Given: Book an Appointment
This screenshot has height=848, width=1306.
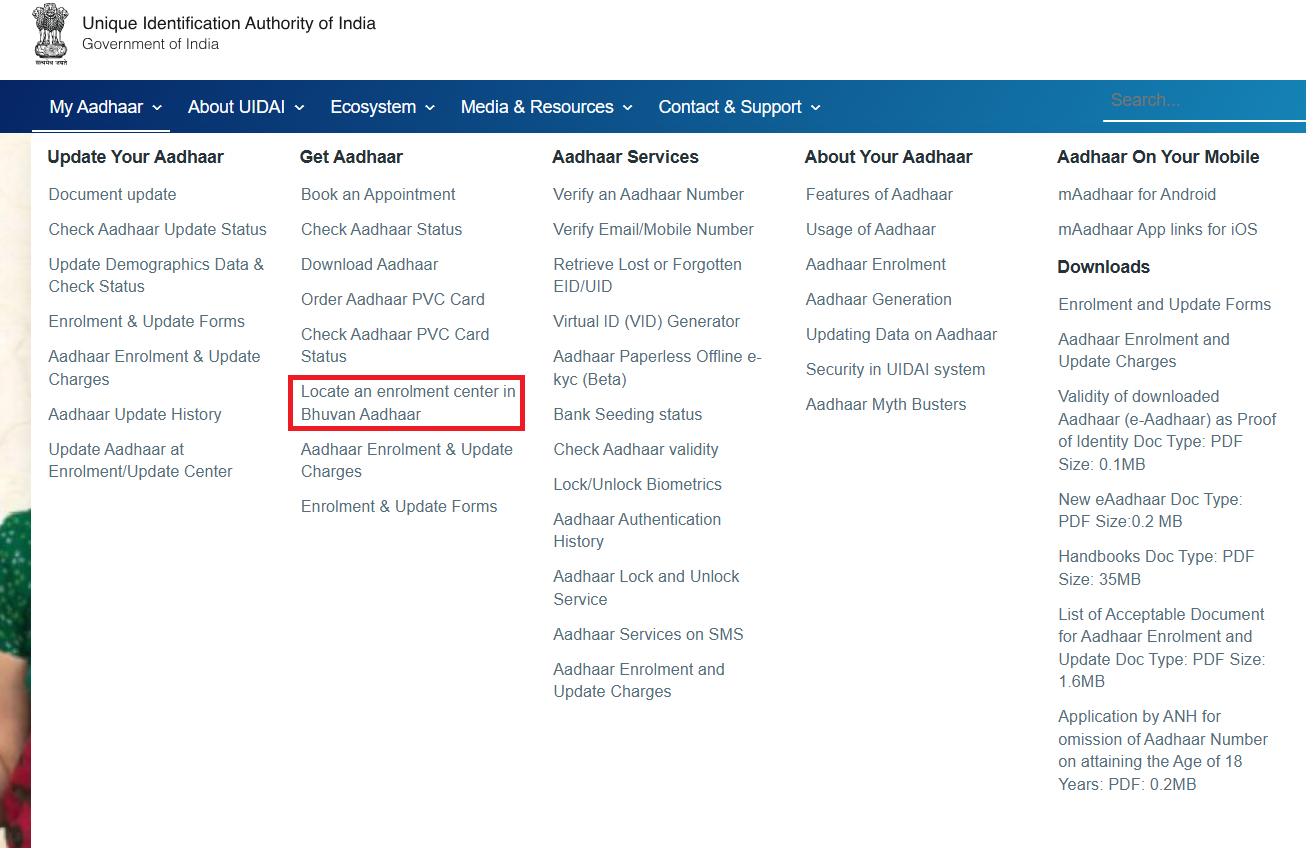Looking at the screenshot, I should pyautogui.click(x=378, y=194).
